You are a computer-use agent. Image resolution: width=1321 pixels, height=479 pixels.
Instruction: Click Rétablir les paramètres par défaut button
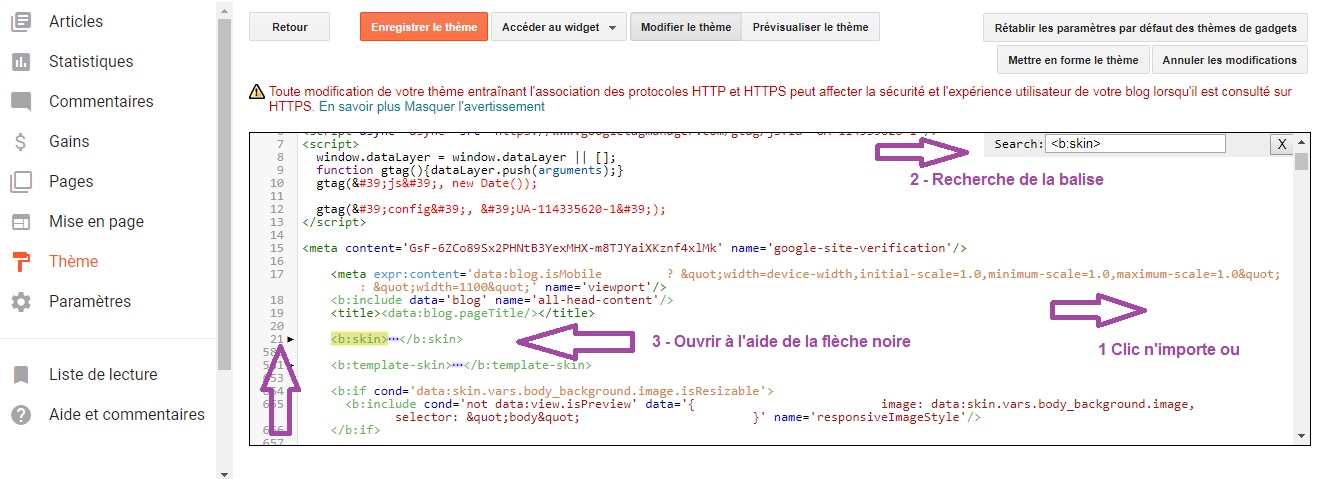[x=1146, y=28]
